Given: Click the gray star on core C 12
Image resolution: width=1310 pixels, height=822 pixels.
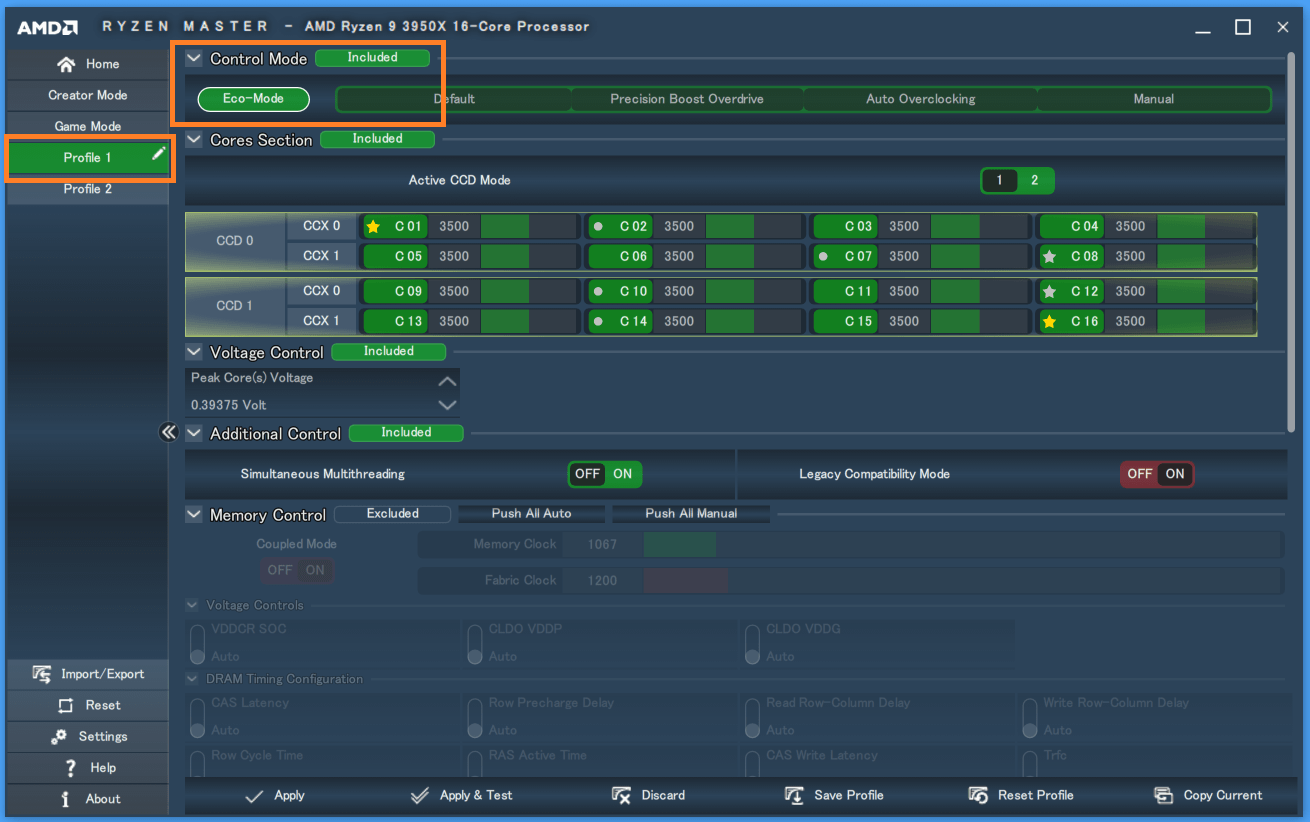Looking at the screenshot, I should [x=1049, y=291].
